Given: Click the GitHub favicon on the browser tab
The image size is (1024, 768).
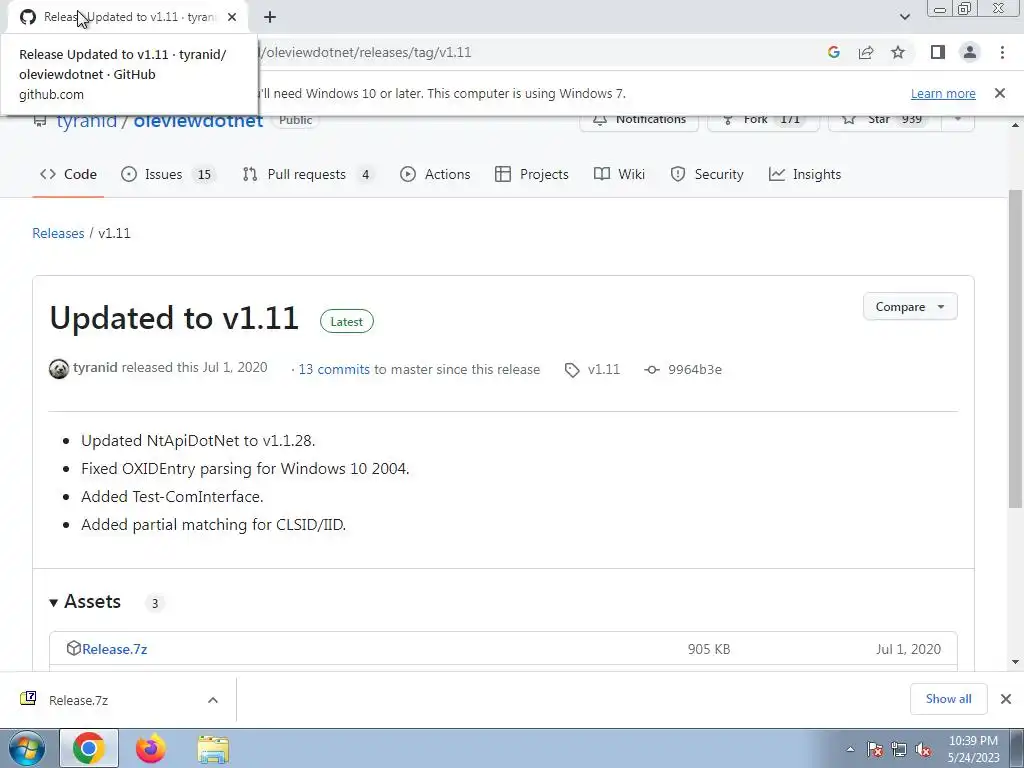Looking at the screenshot, I should (x=27, y=17).
